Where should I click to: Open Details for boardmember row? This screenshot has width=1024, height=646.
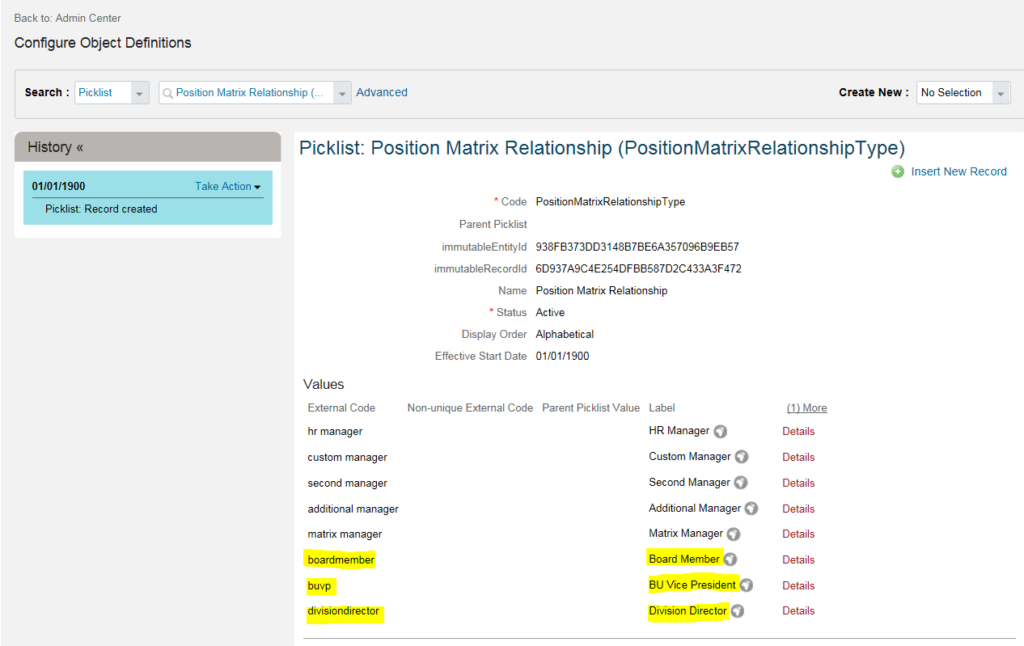pos(798,560)
